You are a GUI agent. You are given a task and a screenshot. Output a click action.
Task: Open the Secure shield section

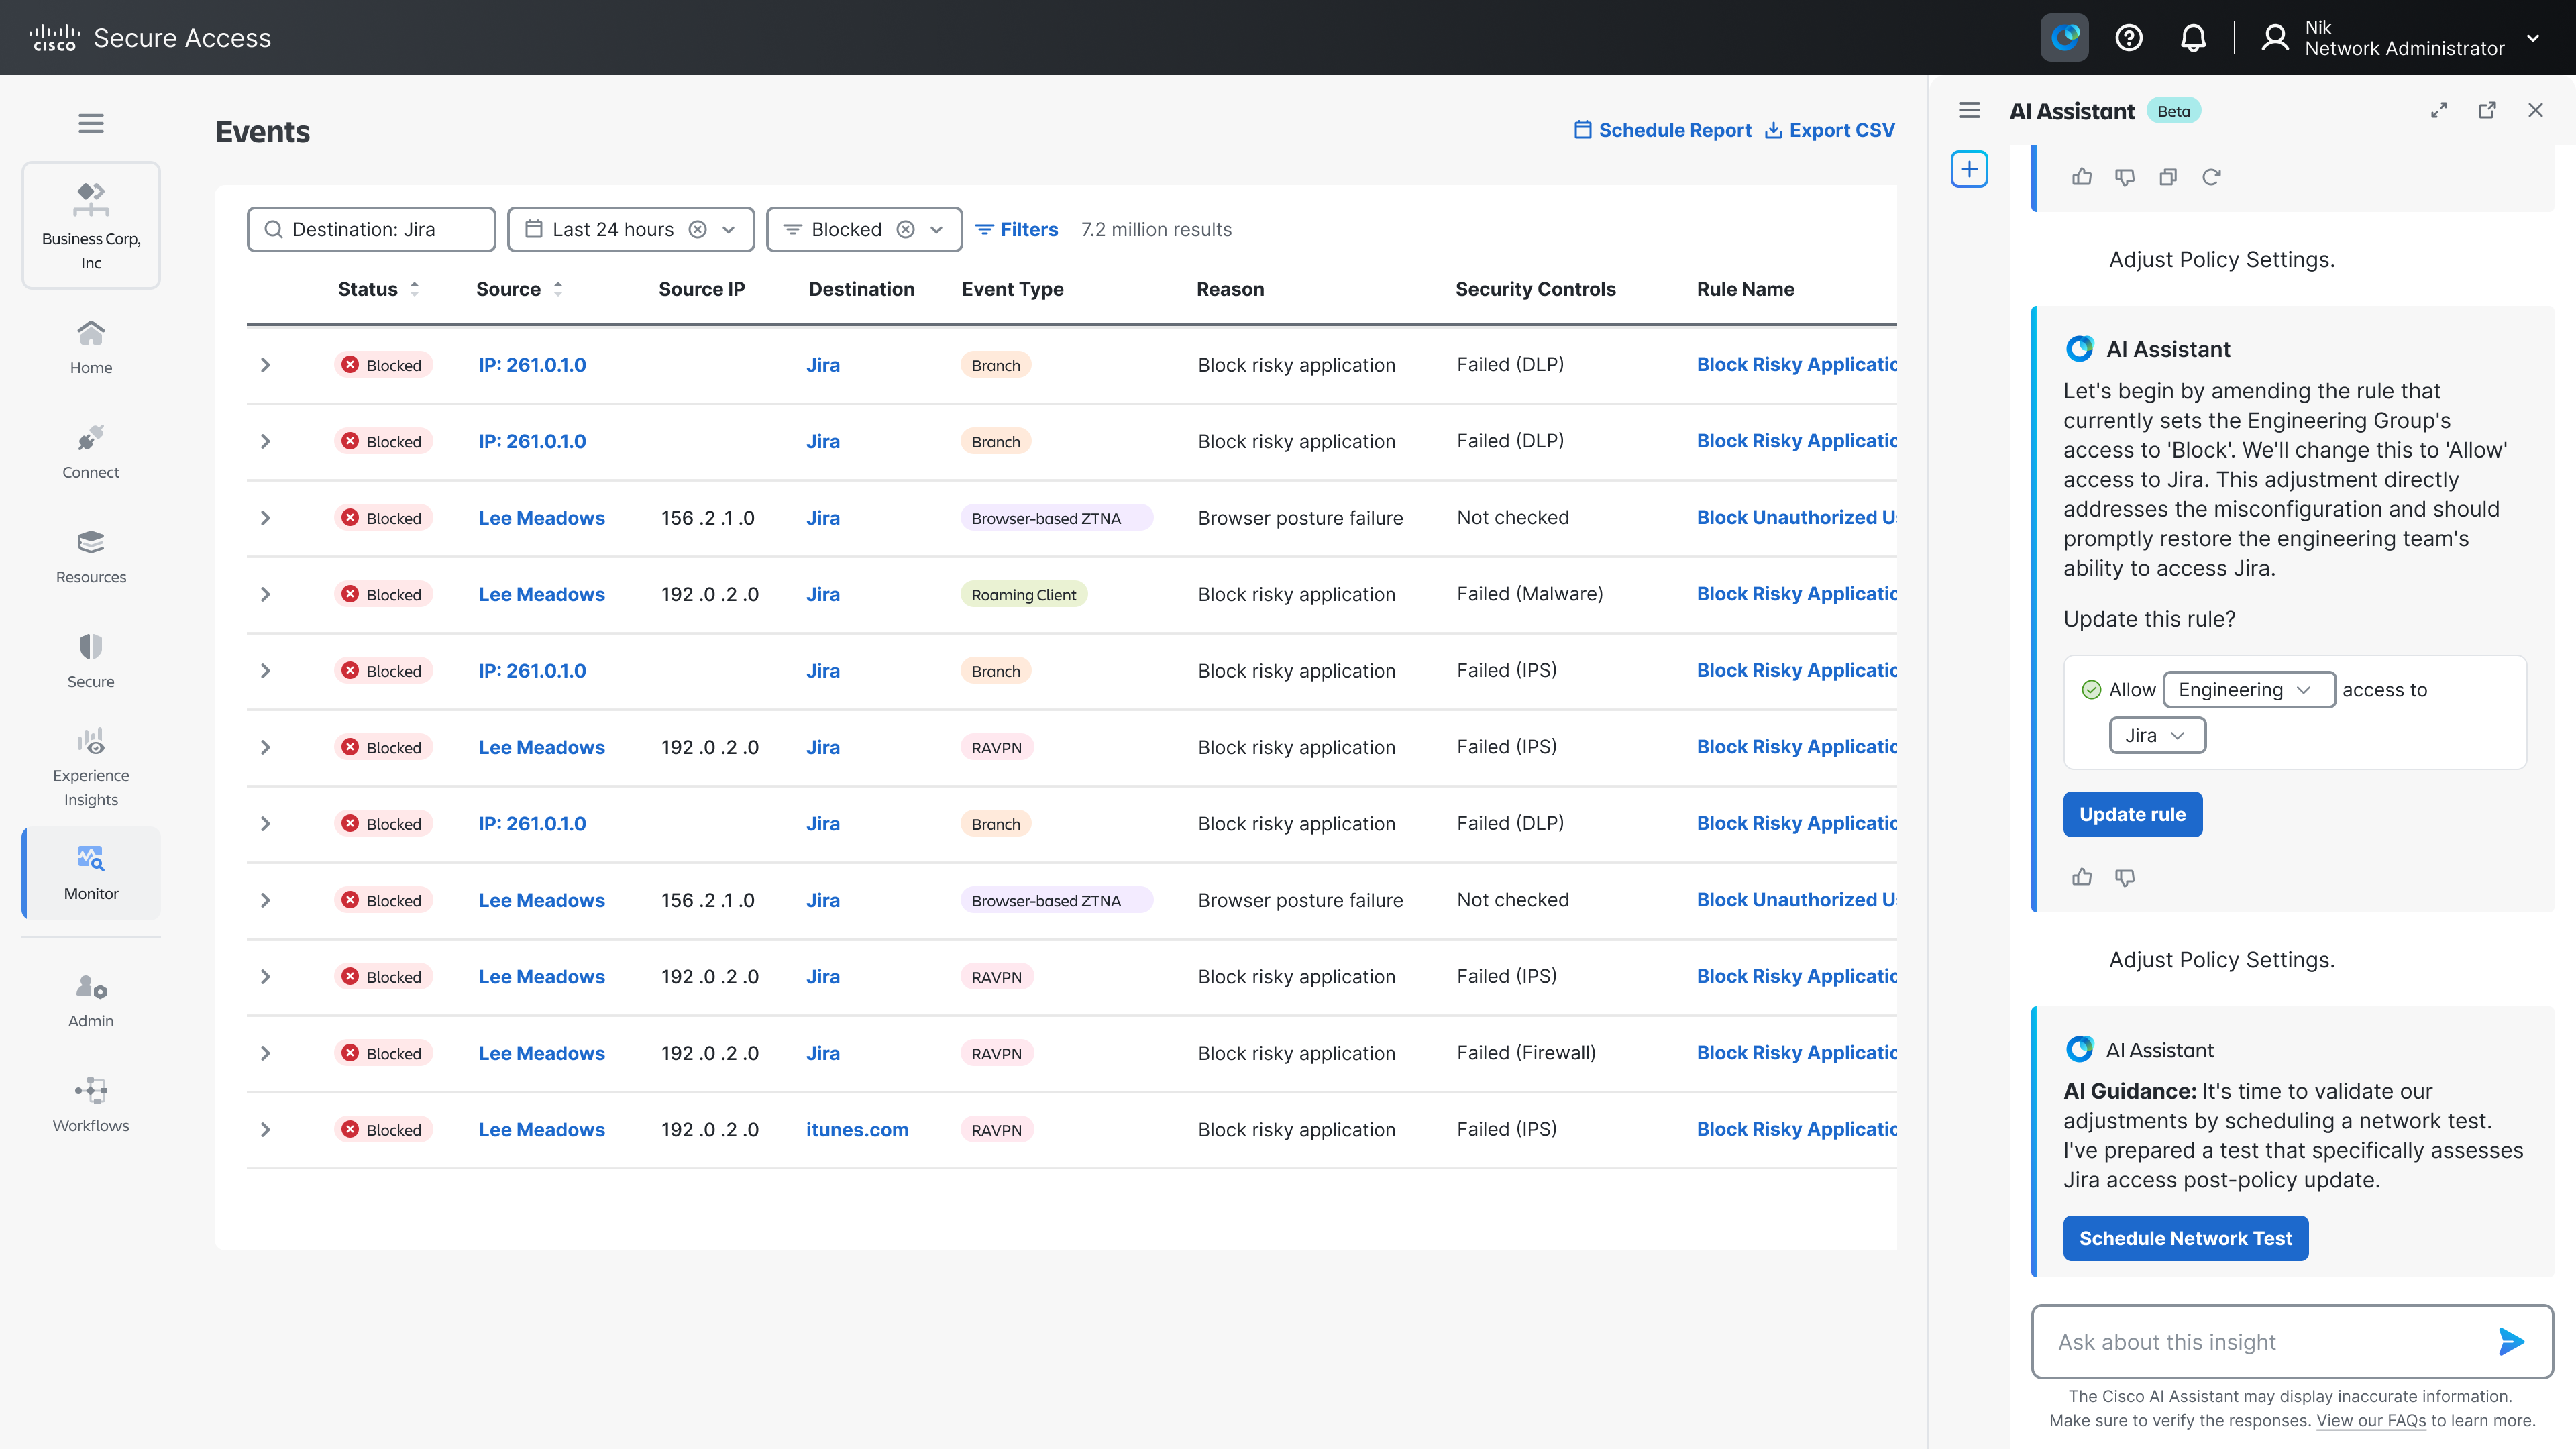pos(91,660)
